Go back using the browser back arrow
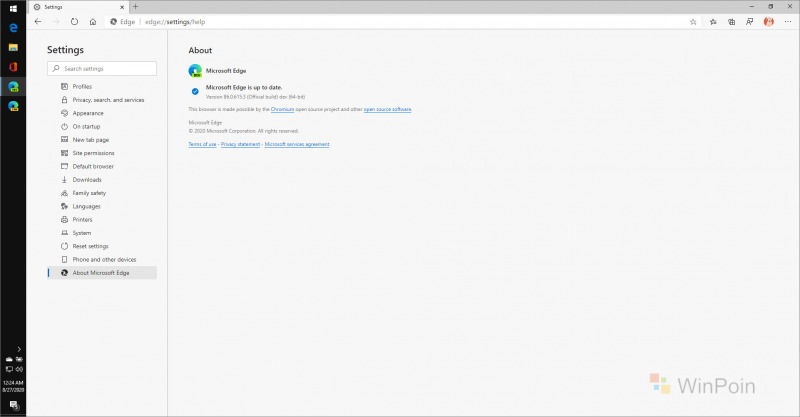This screenshot has width=800, height=417. 38,21
